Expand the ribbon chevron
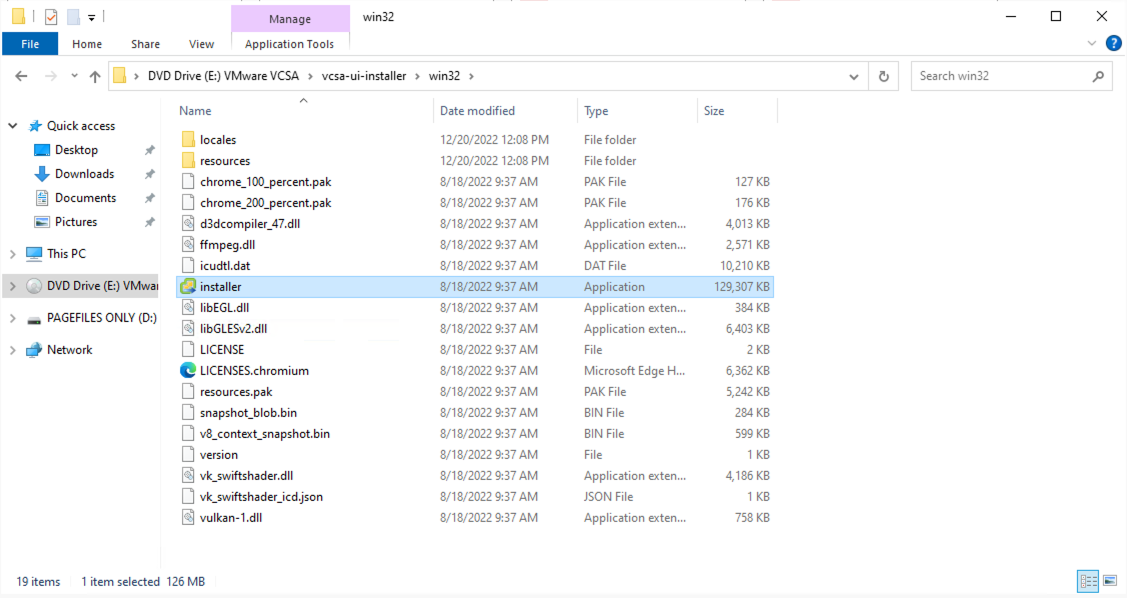Screen dimensions: 1127x598 (x=1092, y=44)
